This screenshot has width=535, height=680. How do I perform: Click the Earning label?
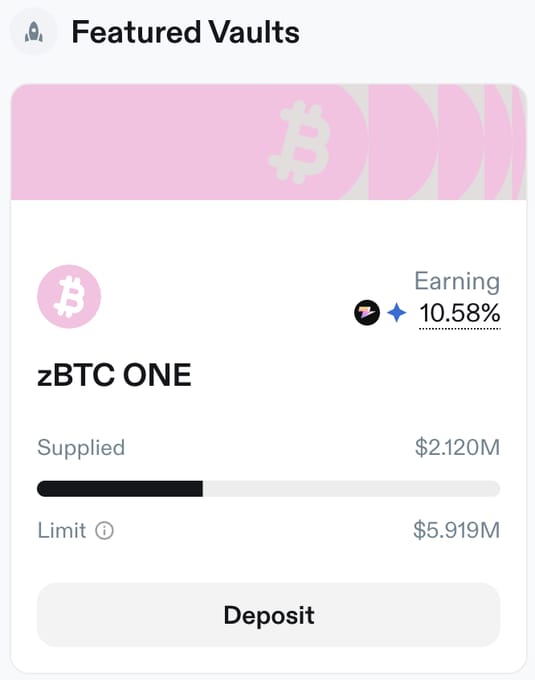pos(457,281)
